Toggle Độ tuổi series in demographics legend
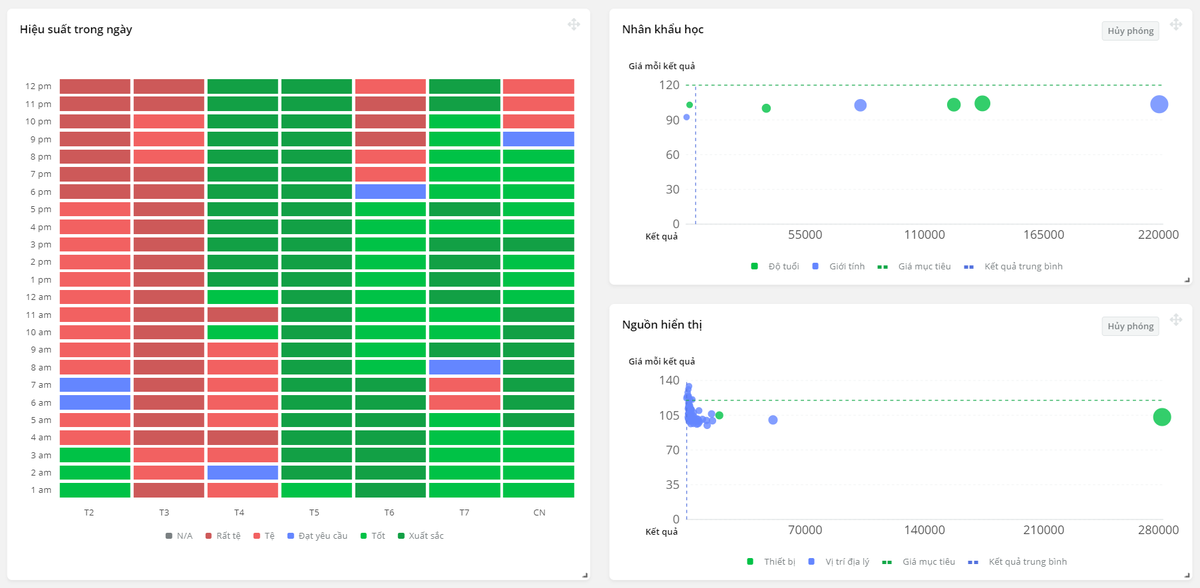 [x=775, y=267]
